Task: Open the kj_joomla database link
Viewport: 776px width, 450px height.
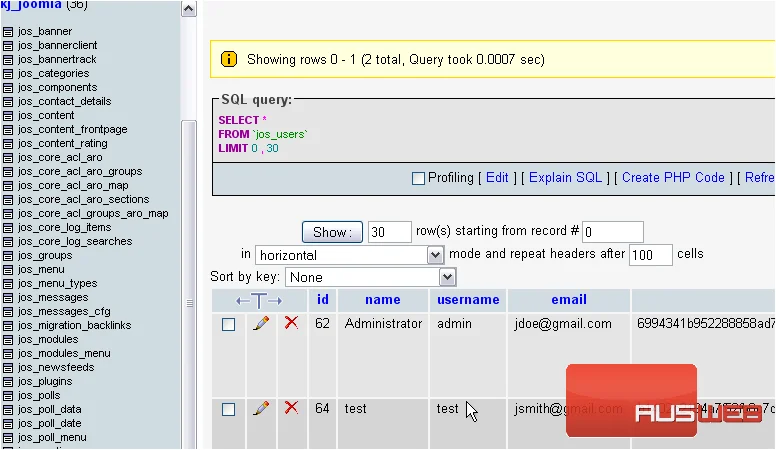Action: tap(31, 5)
